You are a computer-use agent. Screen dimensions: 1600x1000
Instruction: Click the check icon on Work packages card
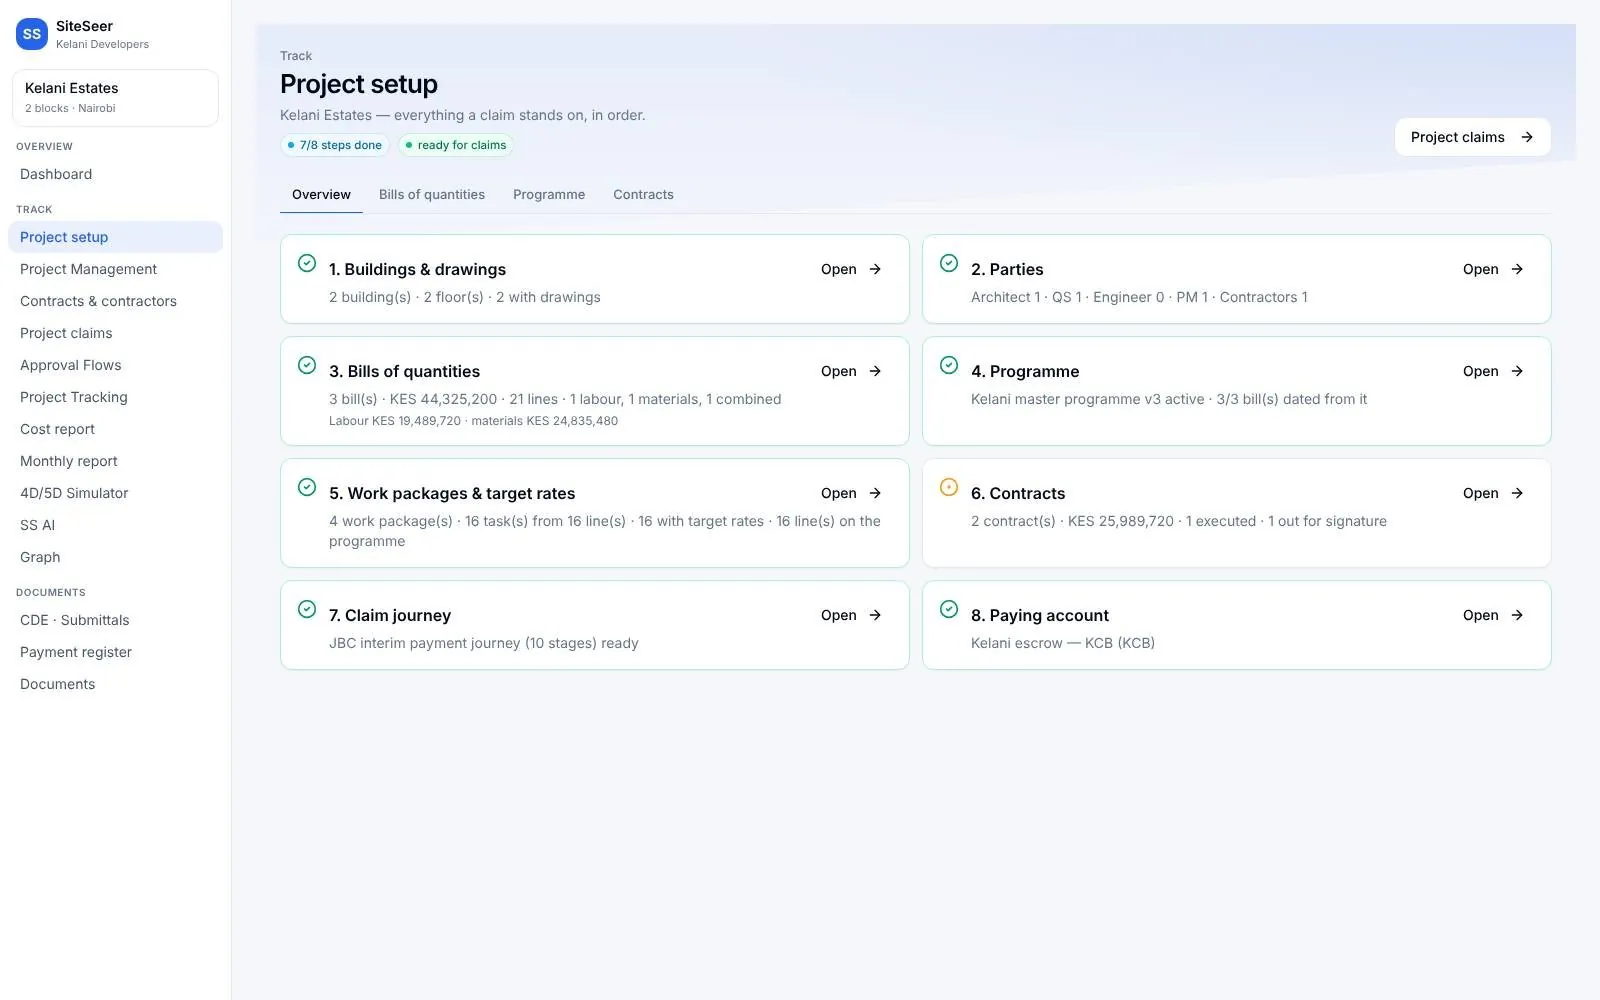point(307,487)
